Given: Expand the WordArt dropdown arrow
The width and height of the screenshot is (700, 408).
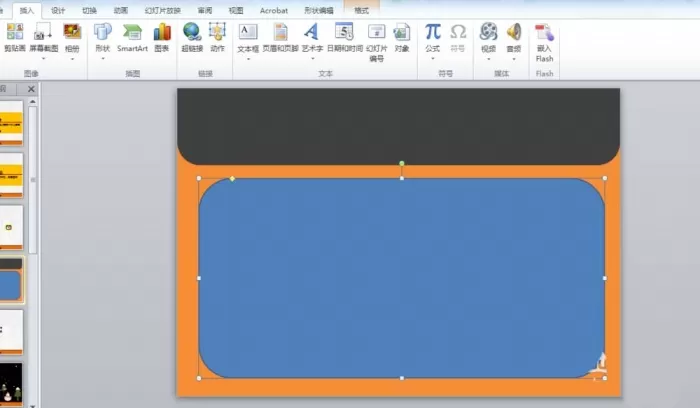Looking at the screenshot, I should (x=312, y=58).
